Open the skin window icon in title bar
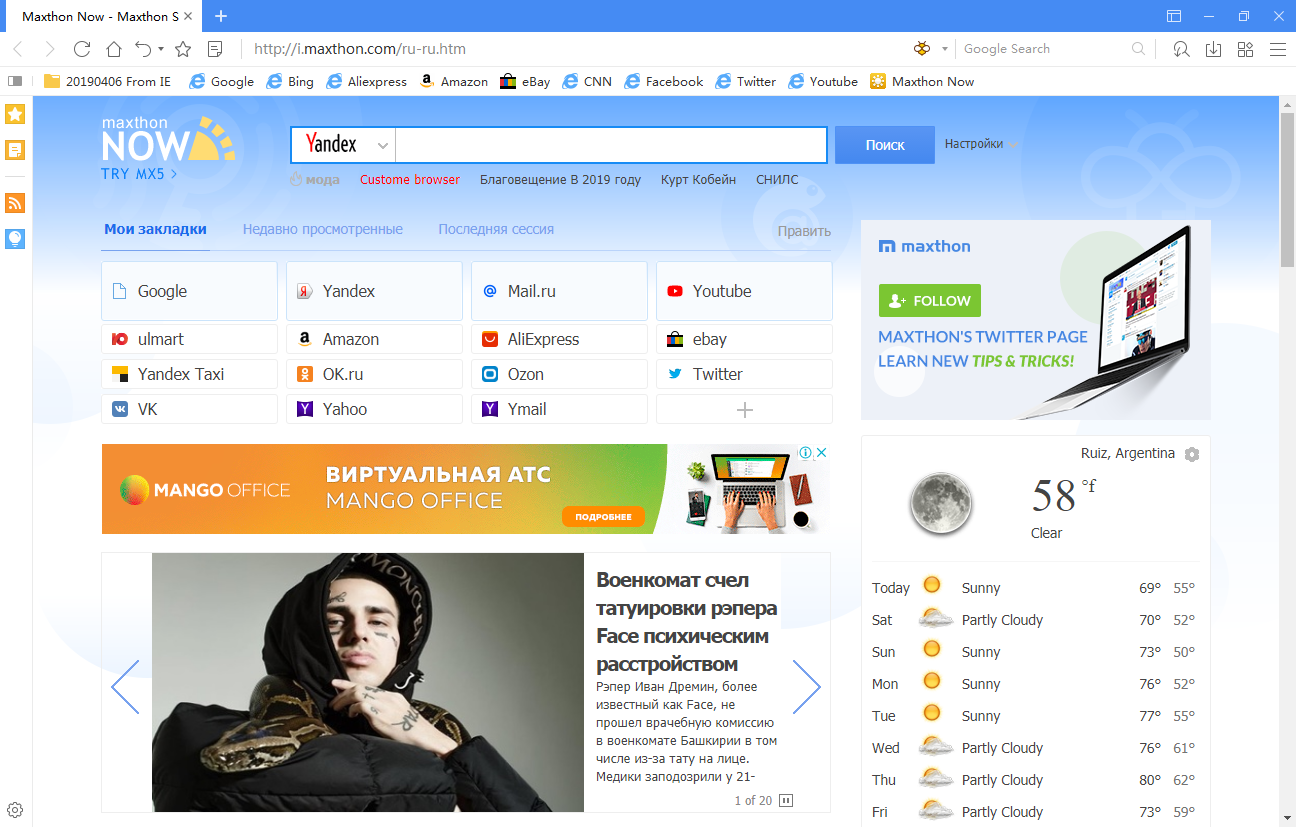Screen dimensions: 1296x827 1174,16
